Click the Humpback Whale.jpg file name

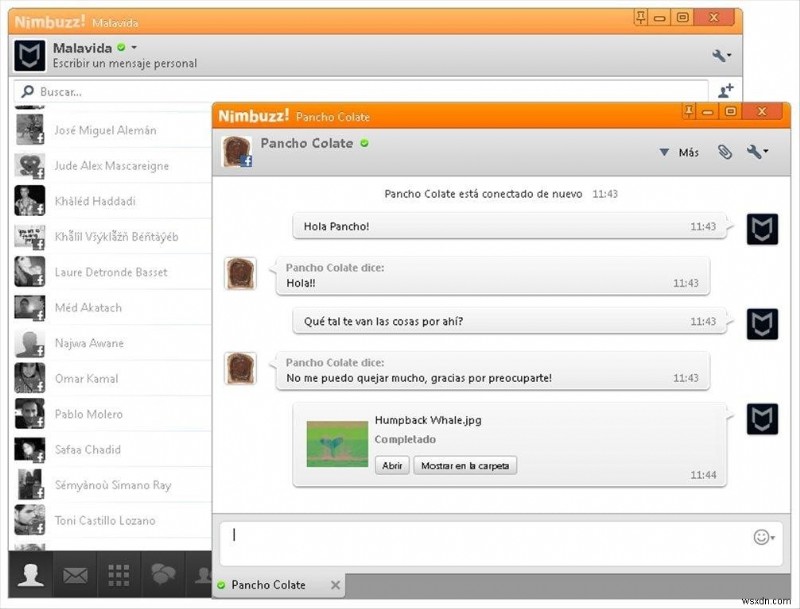pos(428,420)
